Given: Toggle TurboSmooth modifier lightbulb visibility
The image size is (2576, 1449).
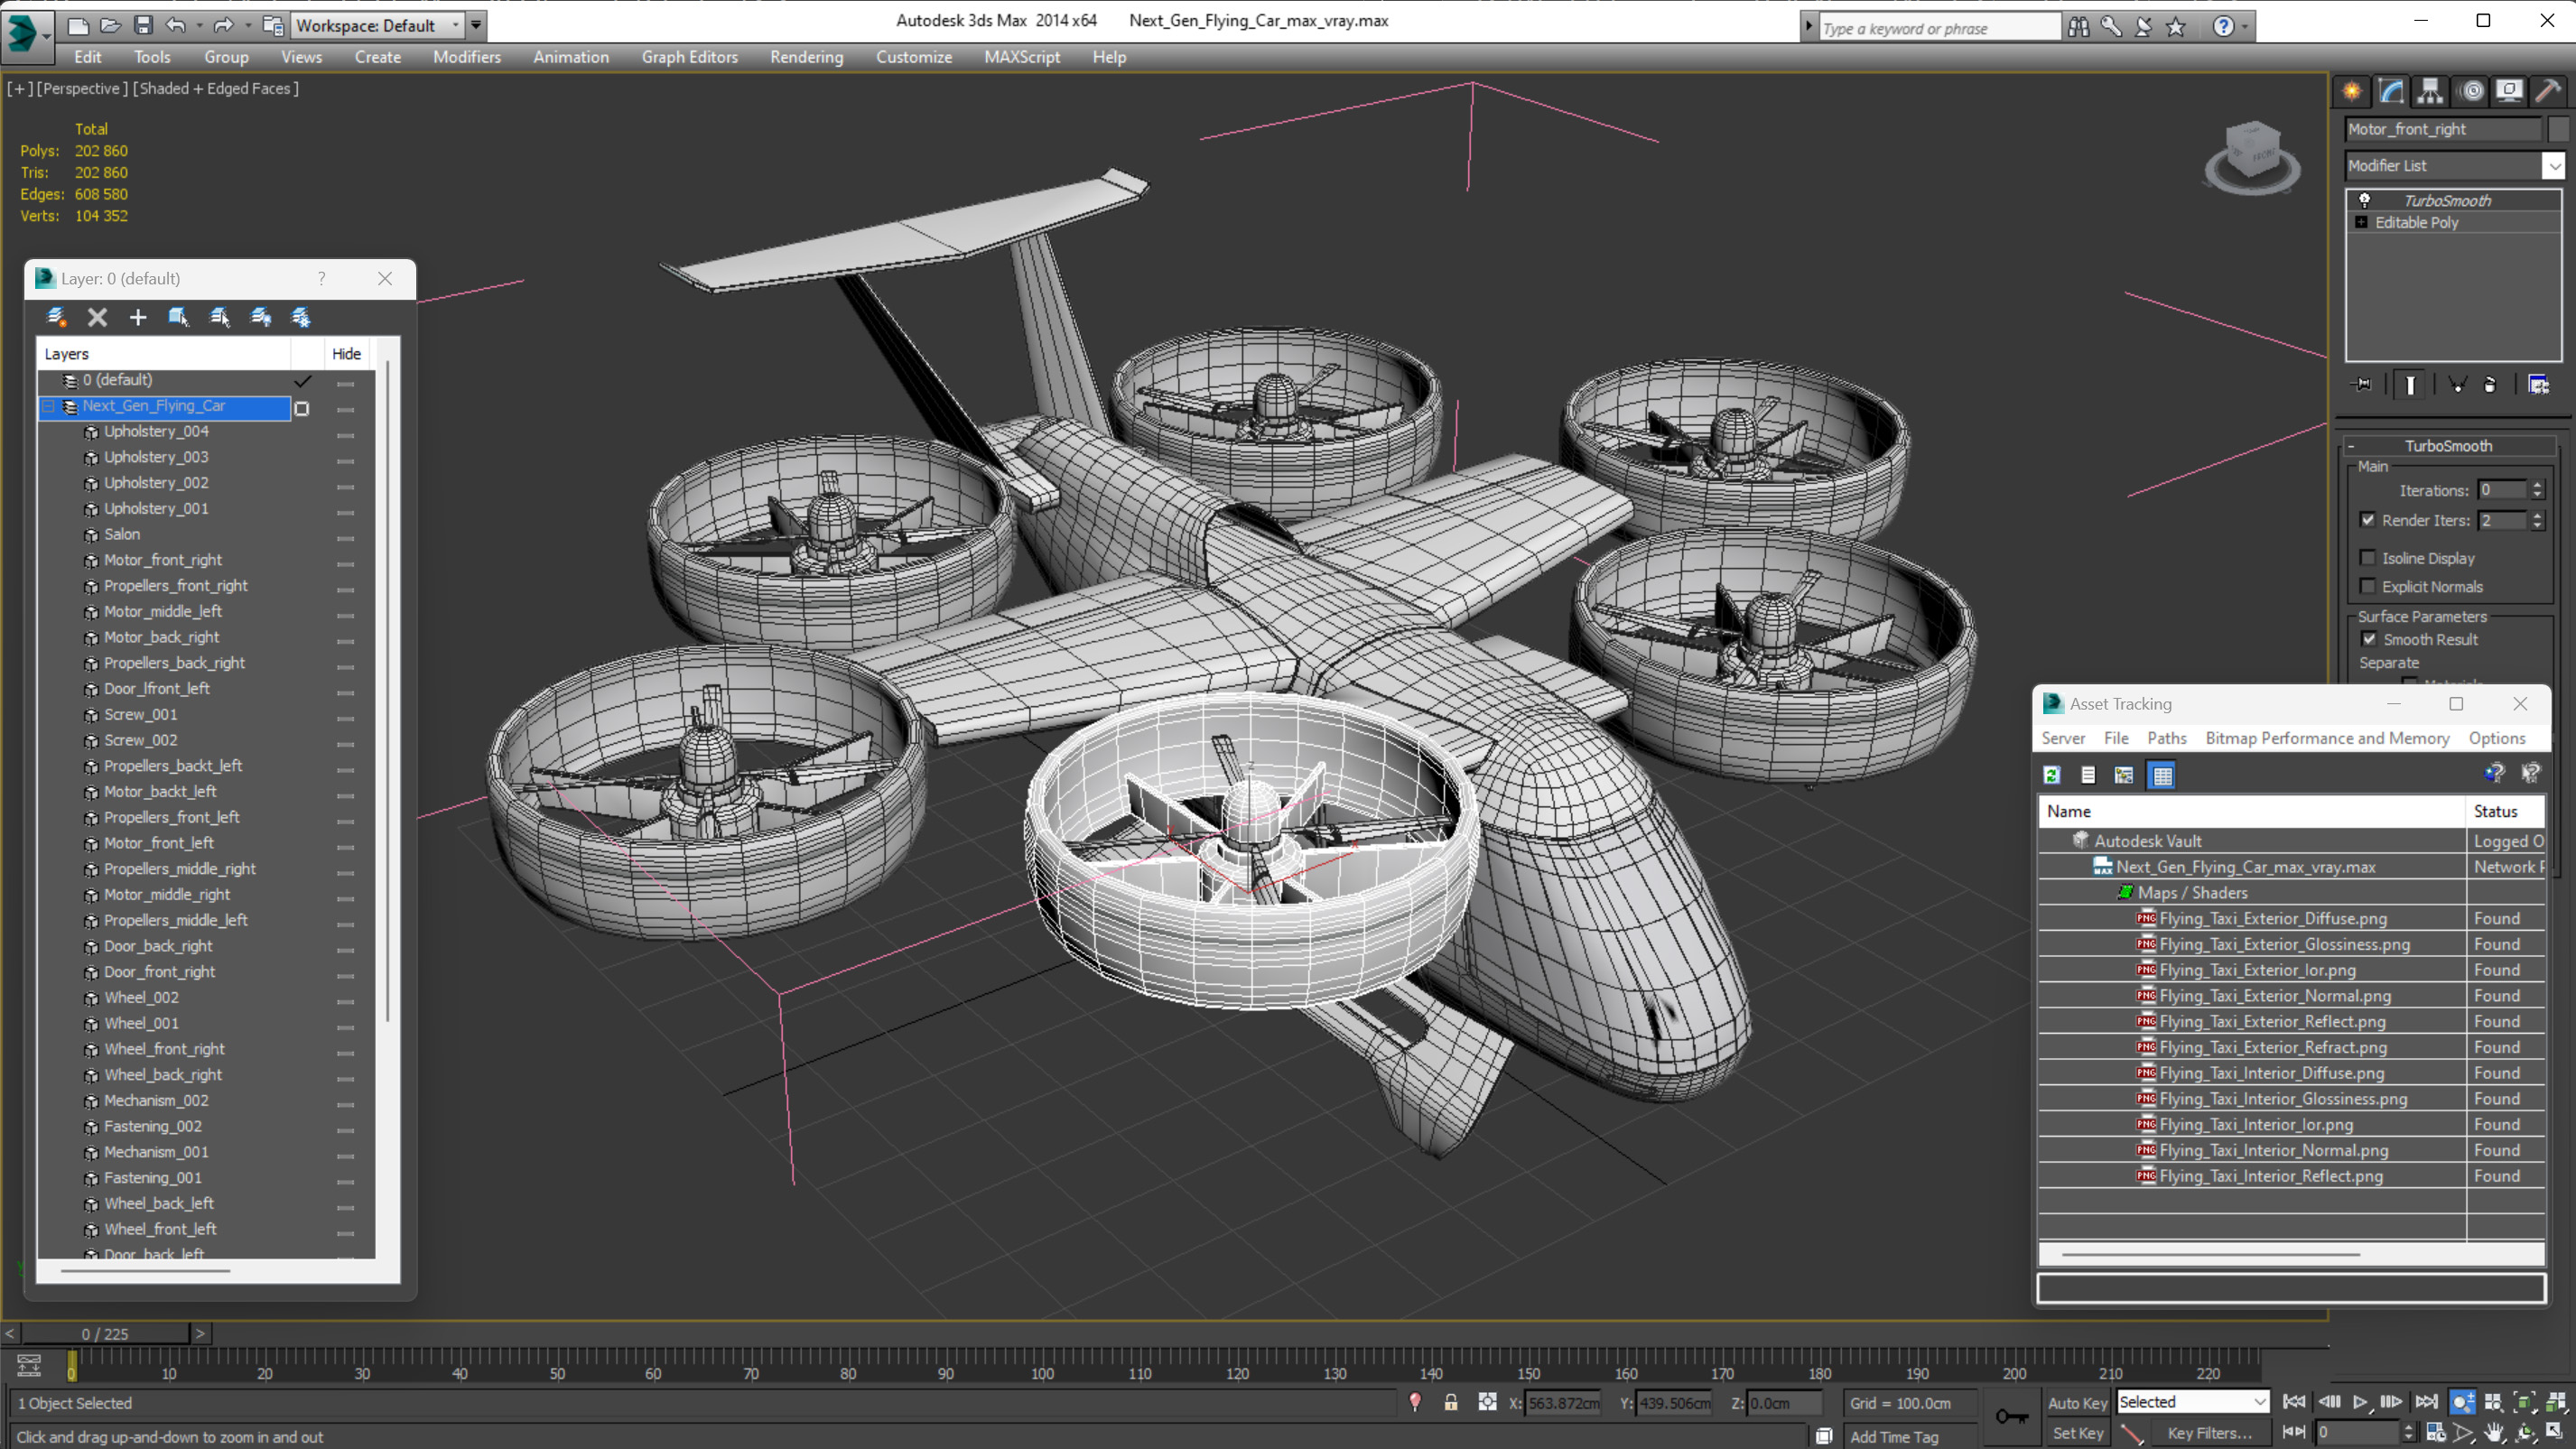Looking at the screenshot, I should click(2365, 200).
